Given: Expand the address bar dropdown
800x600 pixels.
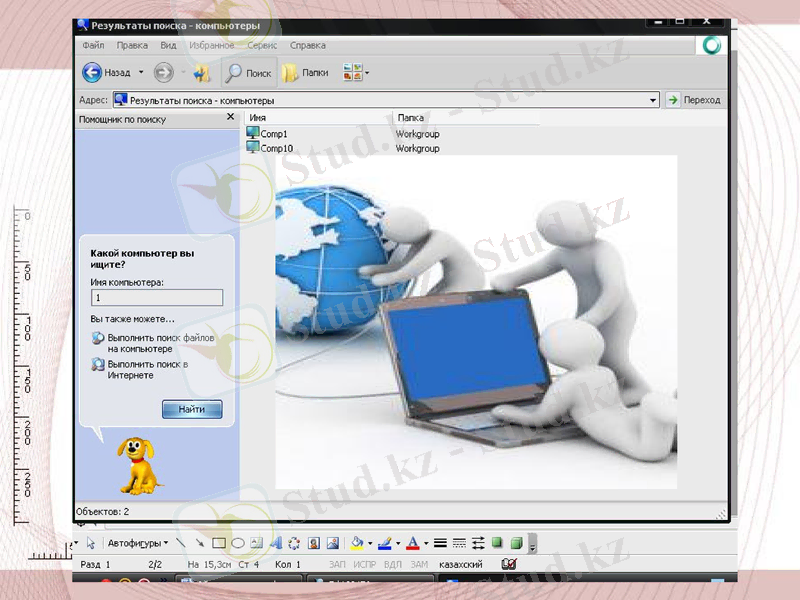Looking at the screenshot, I should (653, 100).
